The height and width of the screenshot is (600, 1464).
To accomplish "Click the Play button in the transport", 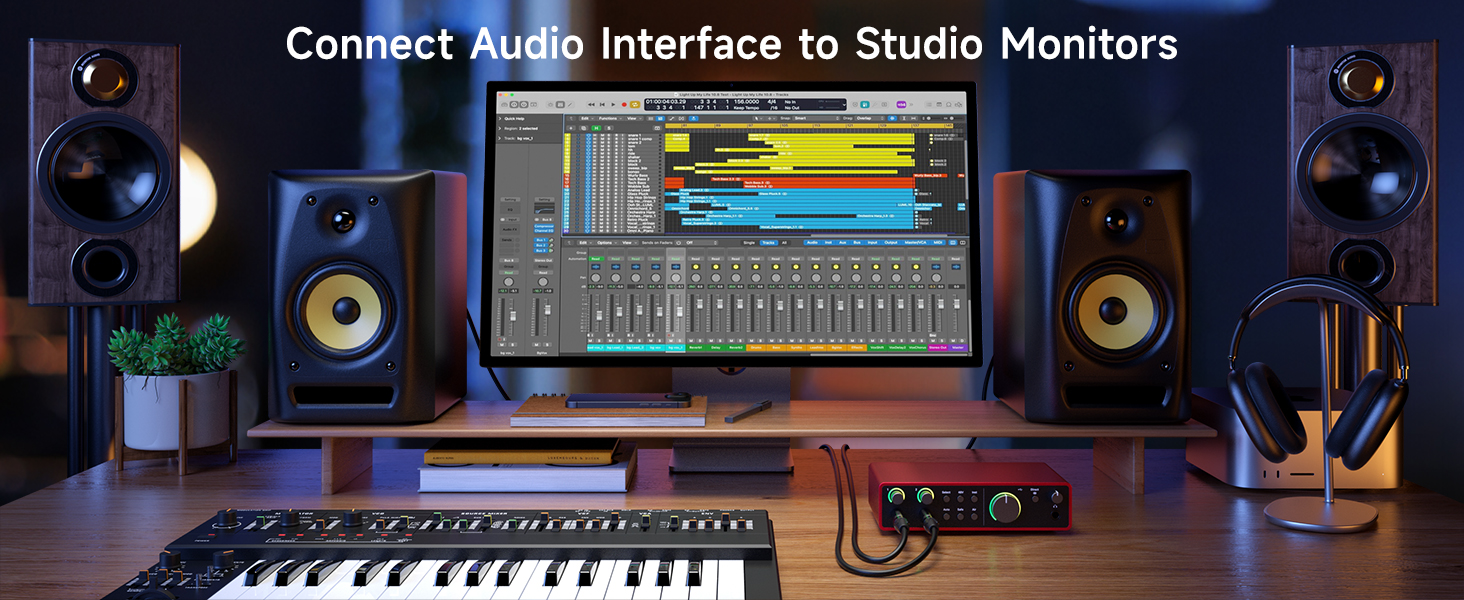I will tap(614, 104).
